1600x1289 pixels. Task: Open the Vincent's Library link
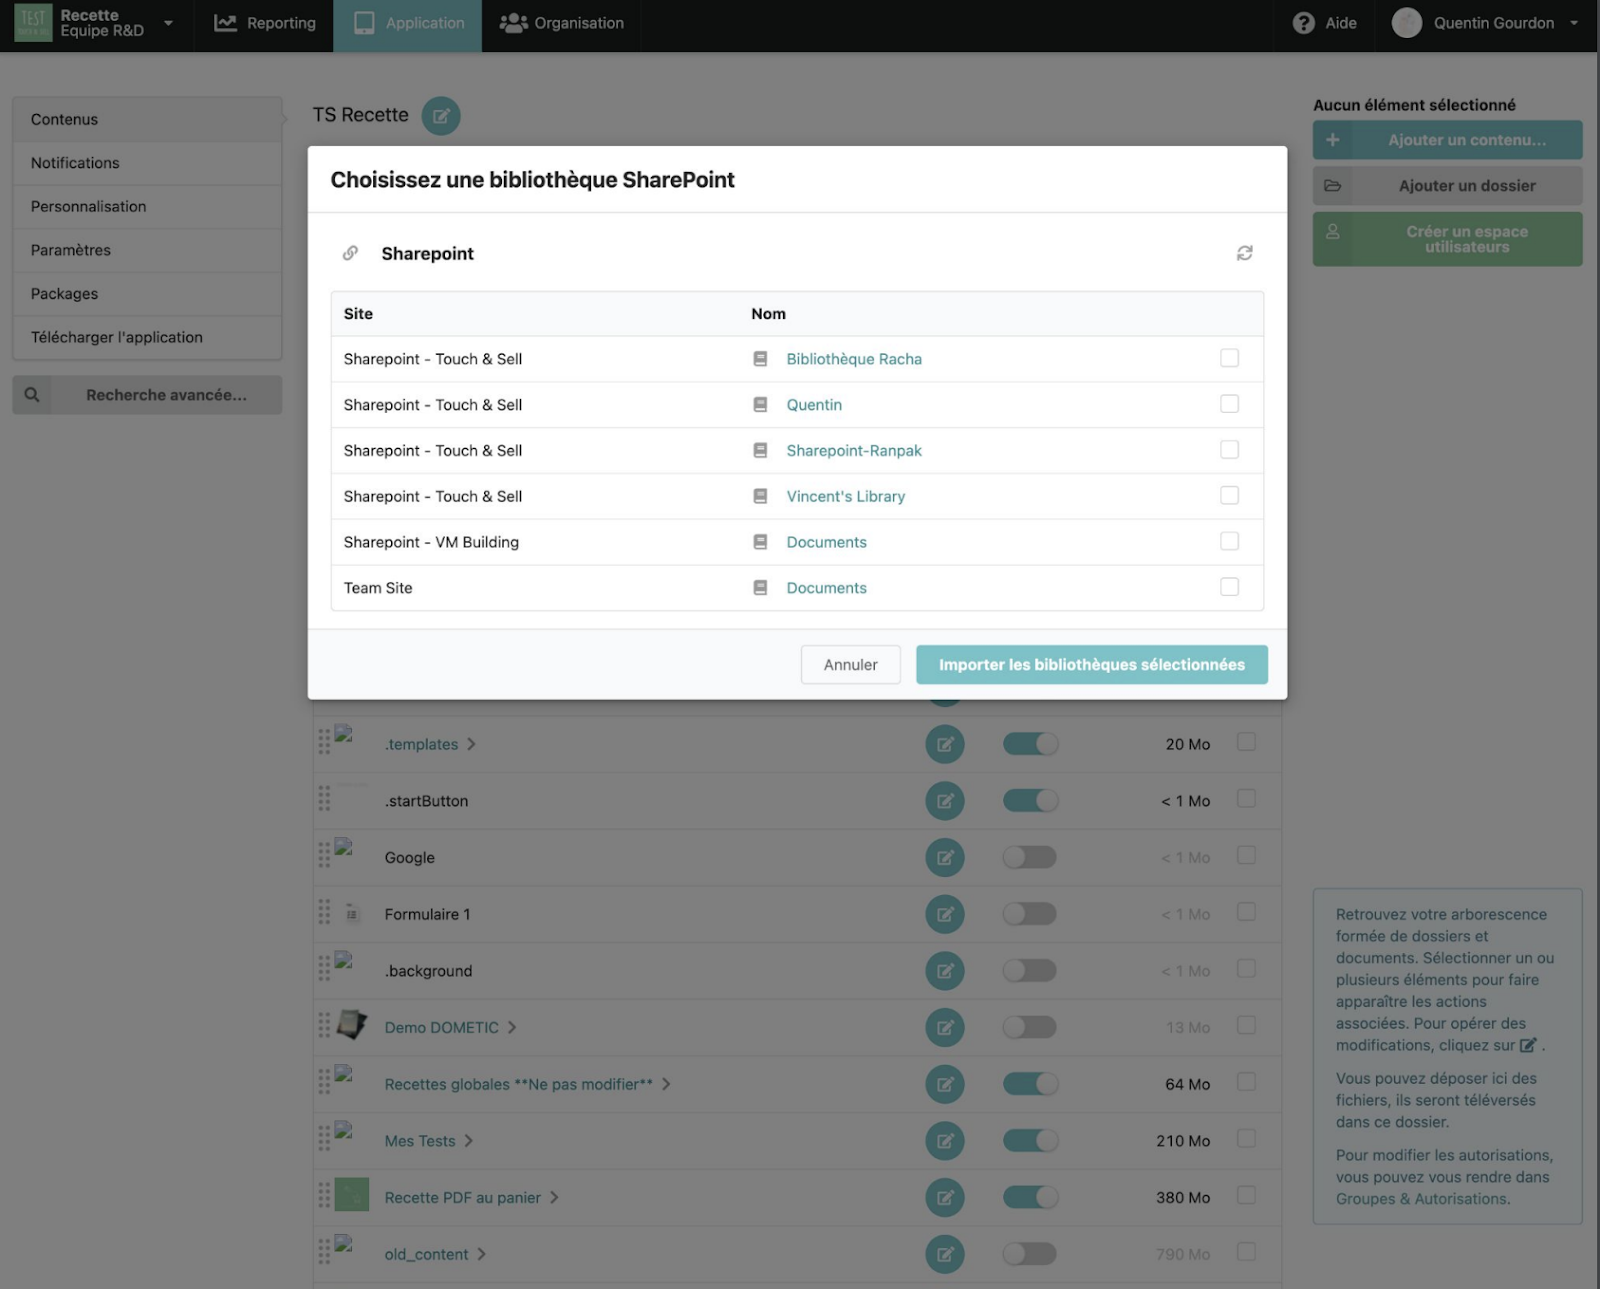click(x=846, y=496)
